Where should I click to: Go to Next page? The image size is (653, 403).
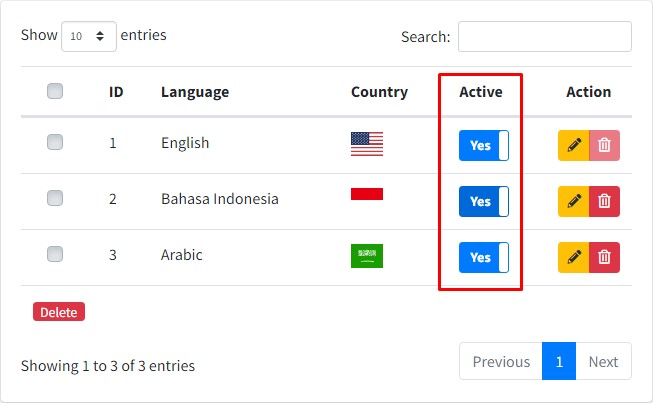tap(603, 361)
